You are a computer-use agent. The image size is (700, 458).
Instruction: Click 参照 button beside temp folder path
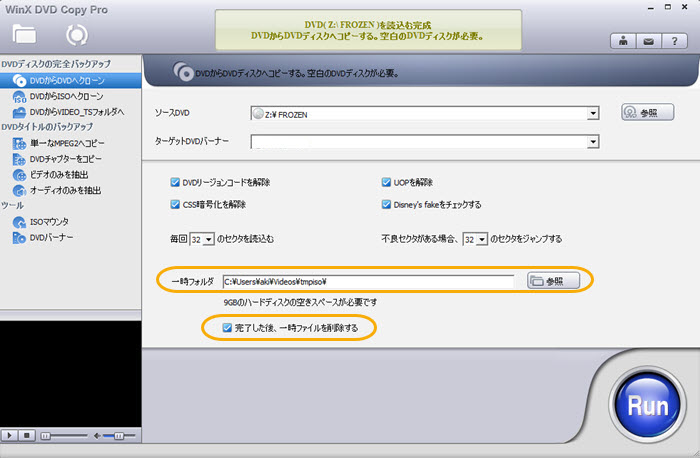(553, 281)
